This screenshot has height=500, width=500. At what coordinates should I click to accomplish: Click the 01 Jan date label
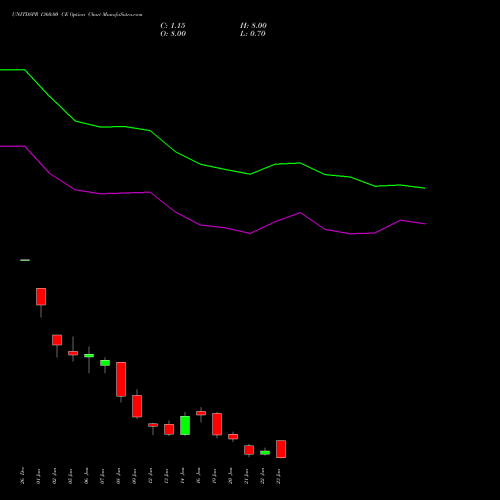[39, 476]
